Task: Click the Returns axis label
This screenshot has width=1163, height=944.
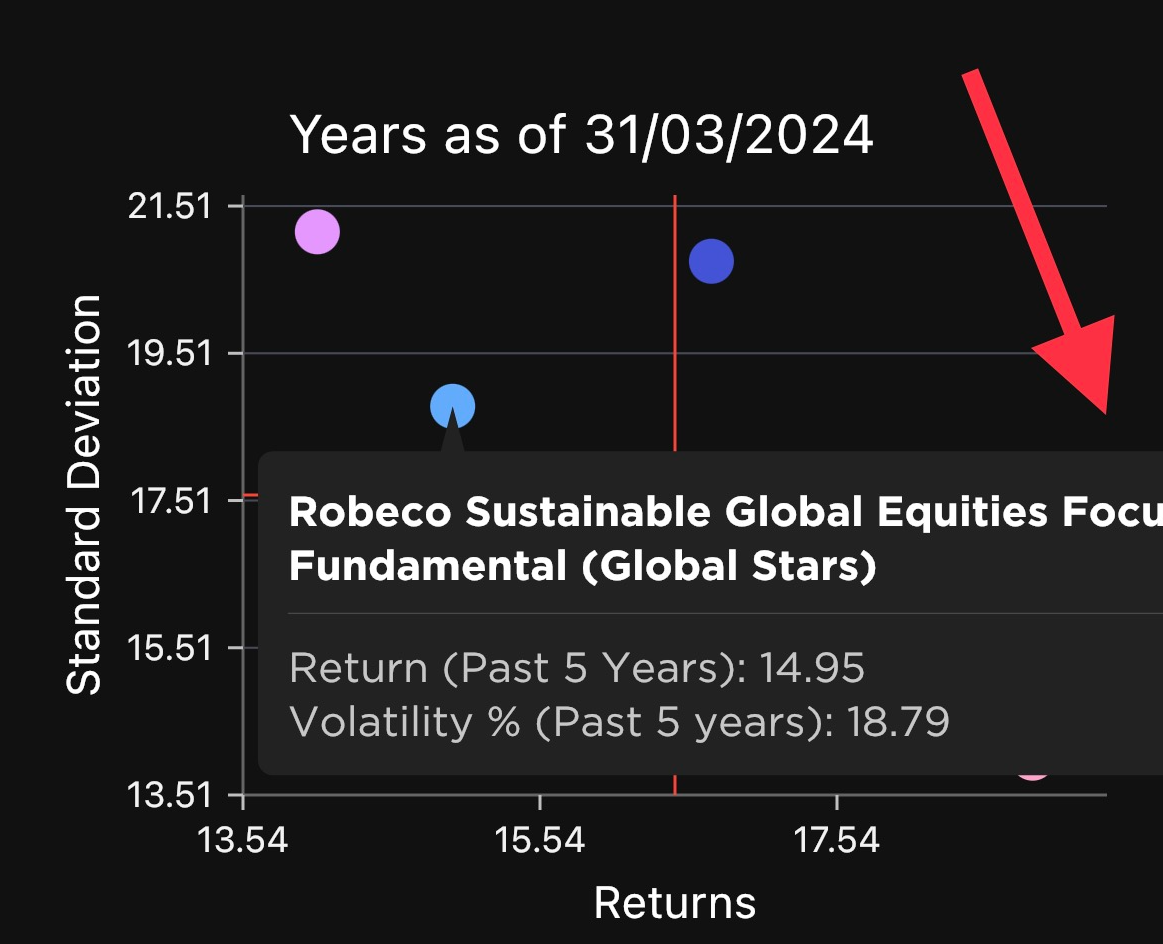Action: [x=675, y=903]
